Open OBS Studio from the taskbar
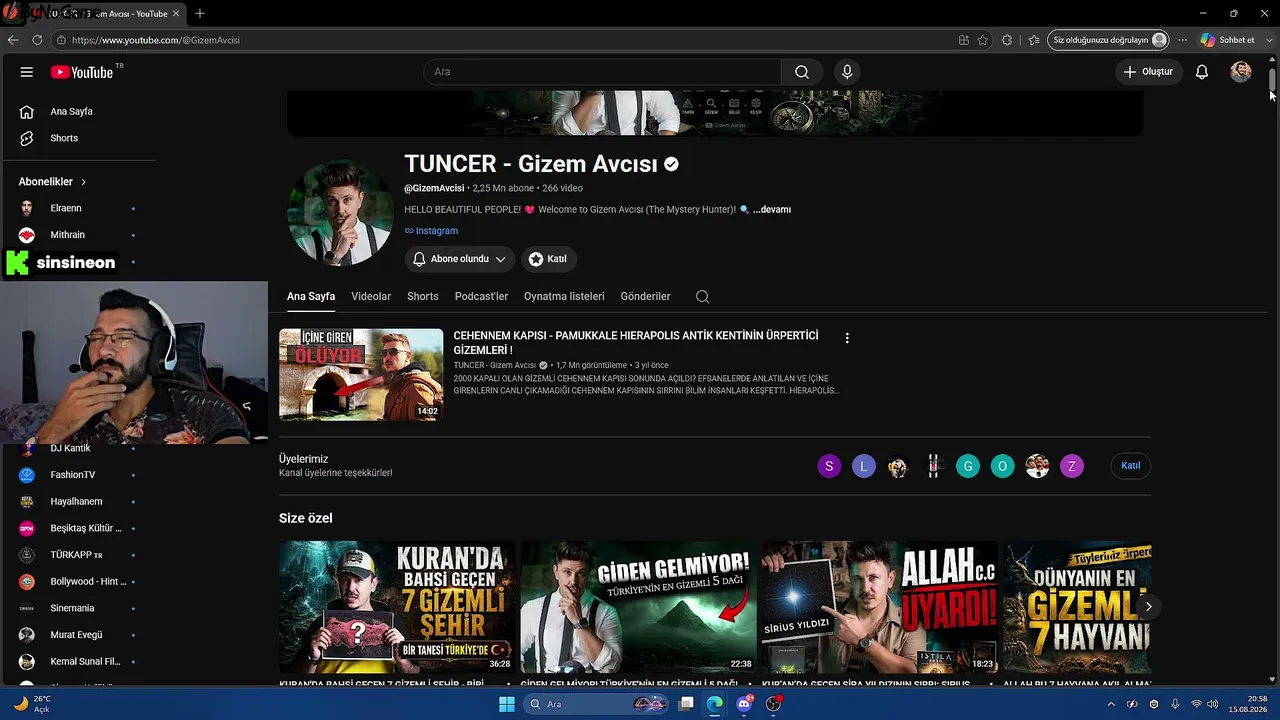 (773, 704)
